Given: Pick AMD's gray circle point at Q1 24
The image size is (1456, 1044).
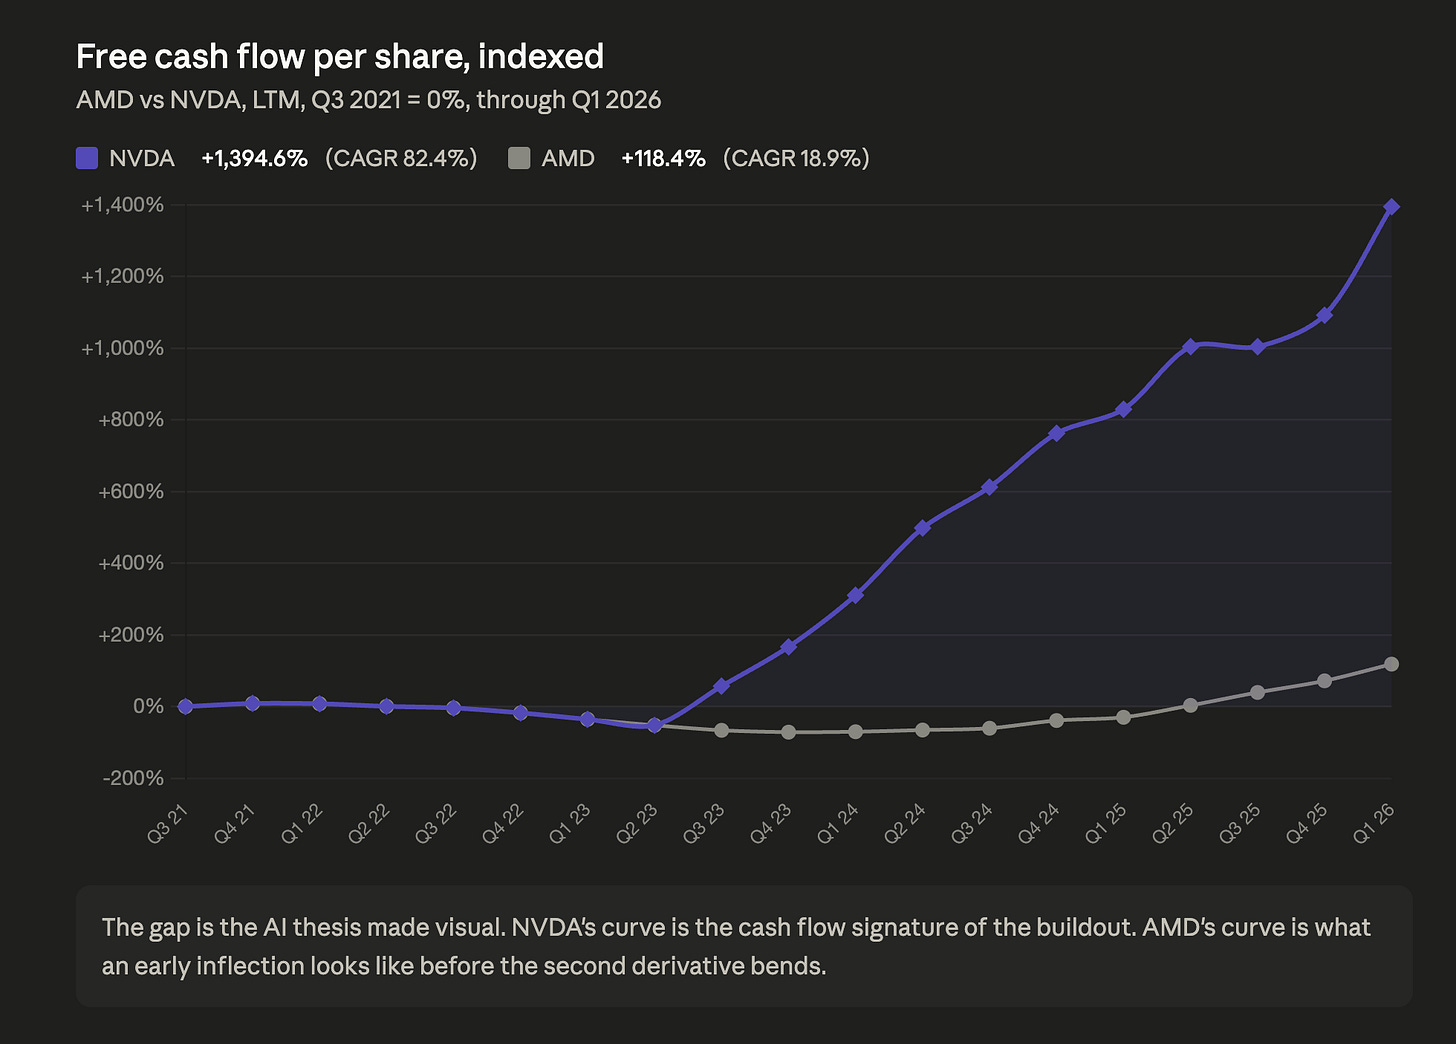Looking at the screenshot, I should coord(856,732).
